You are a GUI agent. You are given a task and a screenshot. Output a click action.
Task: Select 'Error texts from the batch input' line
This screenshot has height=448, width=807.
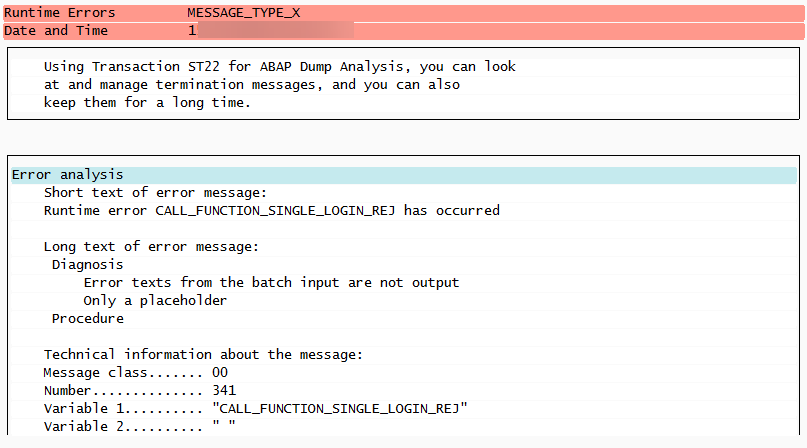point(271,283)
